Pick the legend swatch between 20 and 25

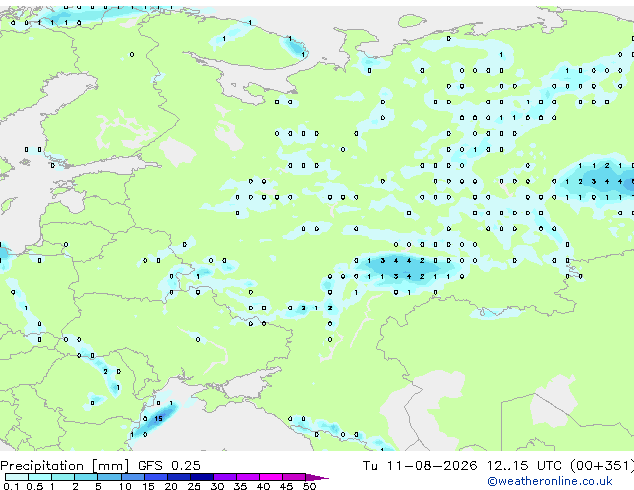tap(179, 477)
